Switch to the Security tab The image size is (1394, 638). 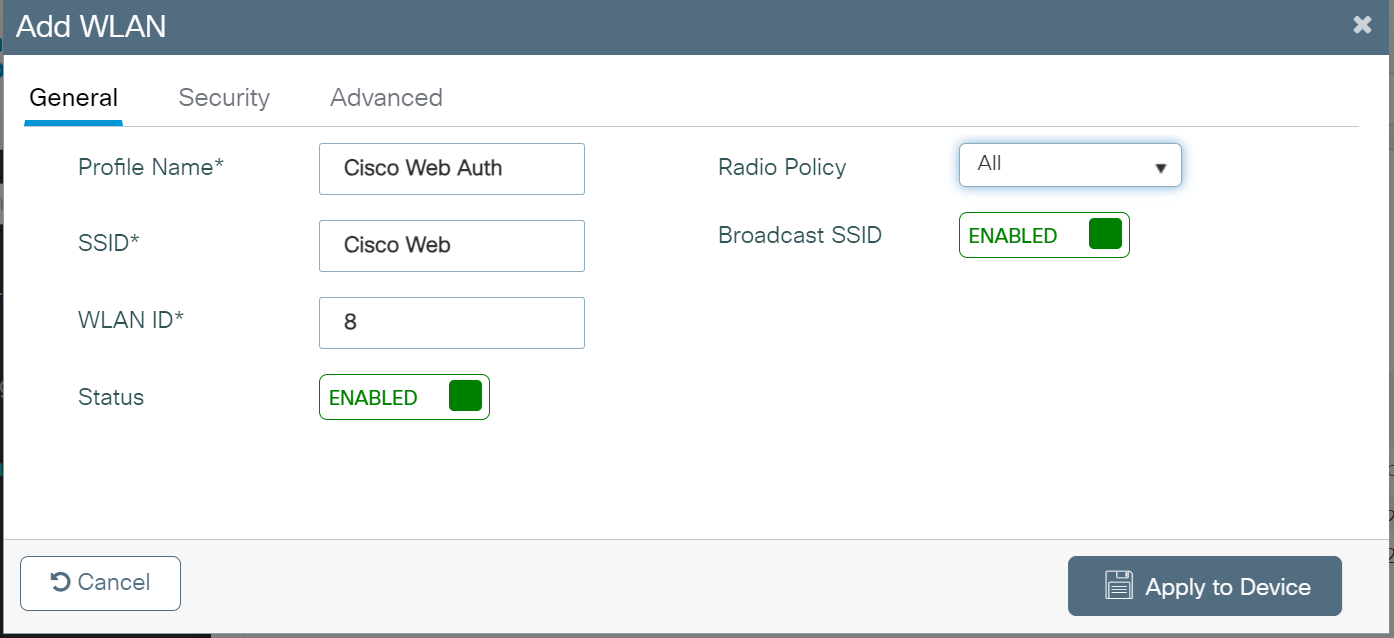224,98
